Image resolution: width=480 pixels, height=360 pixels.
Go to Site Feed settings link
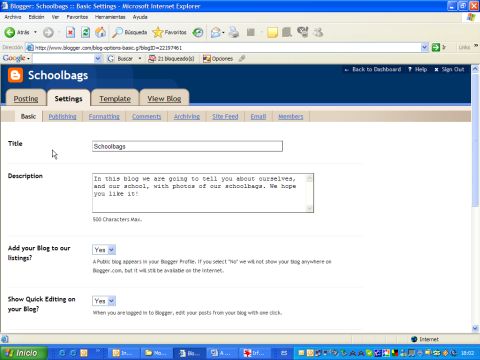[225, 116]
